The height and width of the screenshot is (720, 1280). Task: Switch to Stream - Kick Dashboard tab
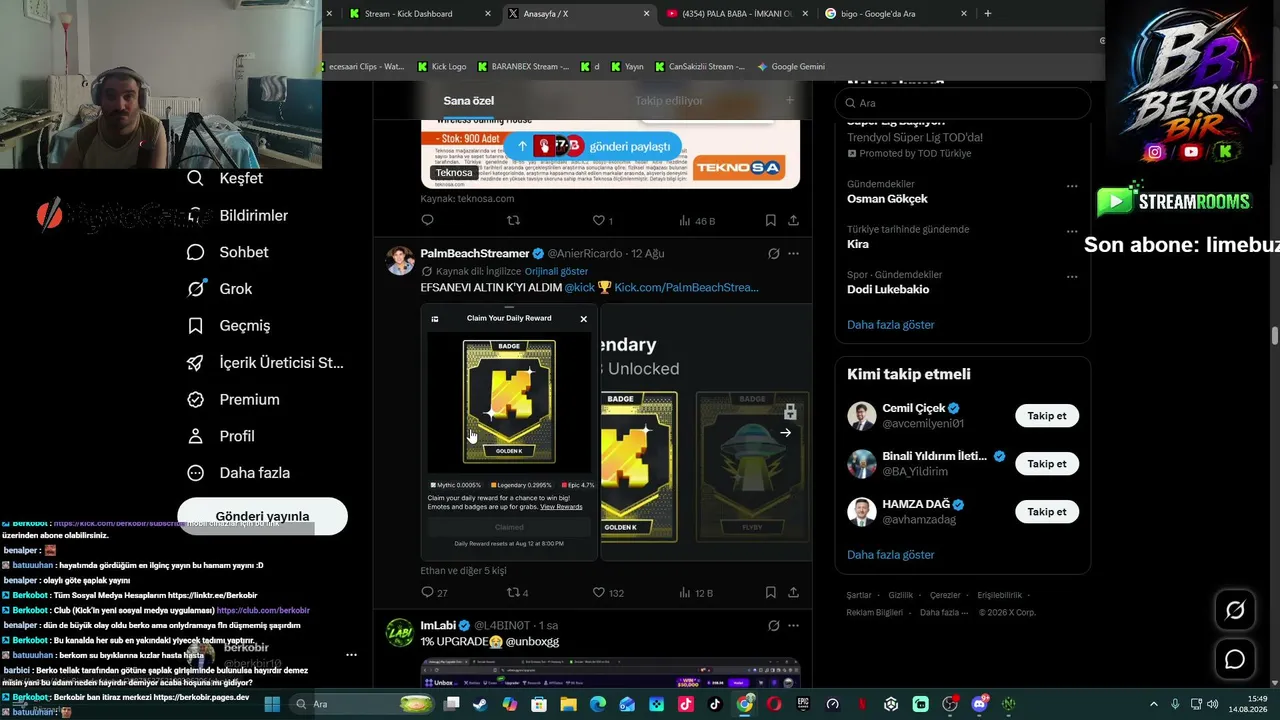pyautogui.click(x=420, y=14)
